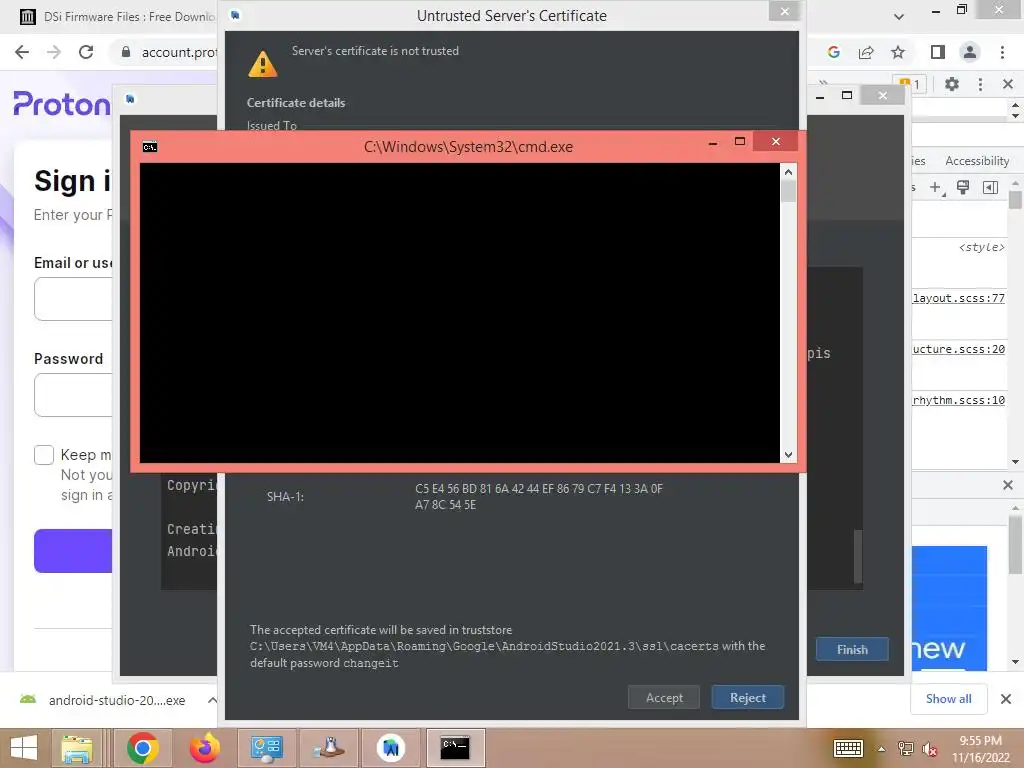Go back in Chrome browser
The width and height of the screenshot is (1024, 768).
[22, 52]
